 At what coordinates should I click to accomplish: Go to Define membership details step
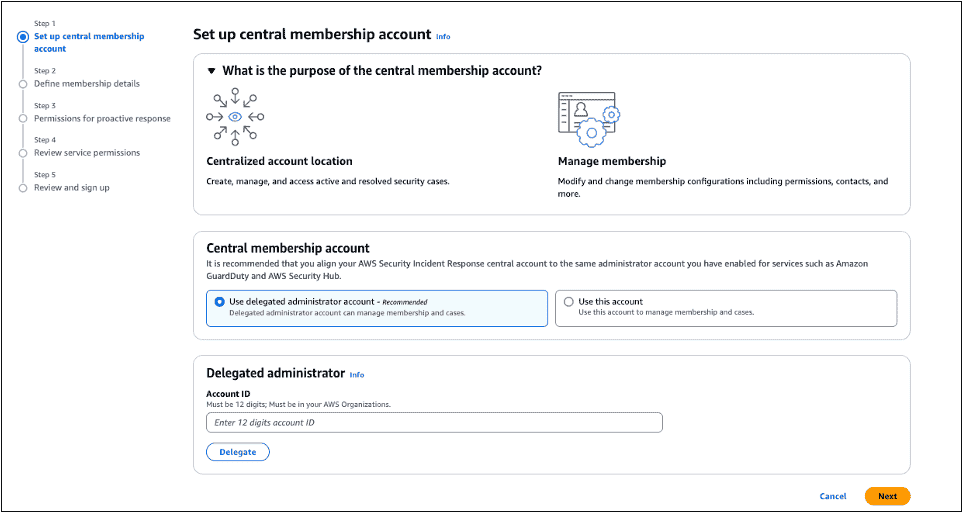(87, 84)
